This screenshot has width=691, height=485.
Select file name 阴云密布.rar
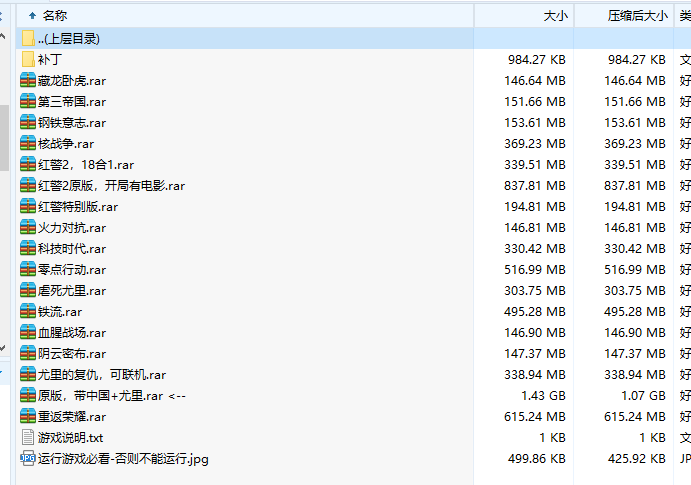click(x=72, y=354)
